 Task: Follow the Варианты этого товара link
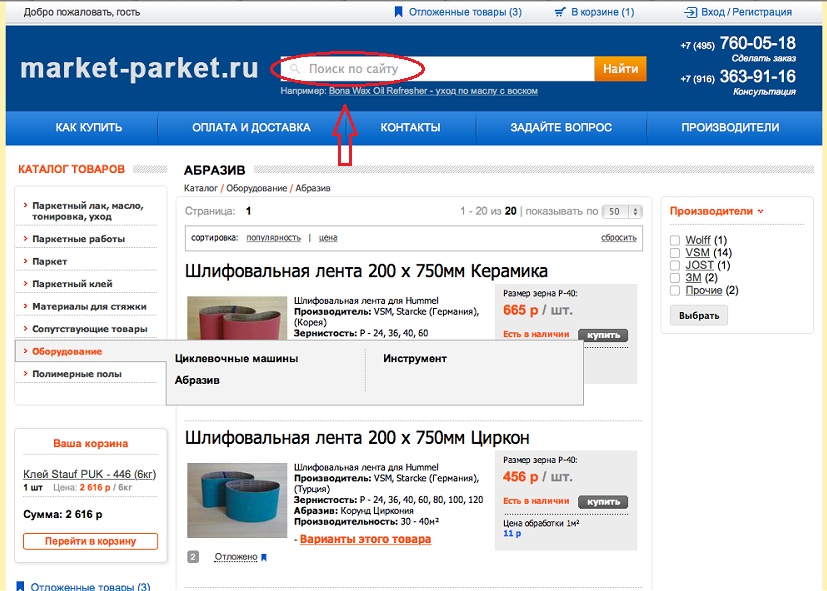[366, 539]
